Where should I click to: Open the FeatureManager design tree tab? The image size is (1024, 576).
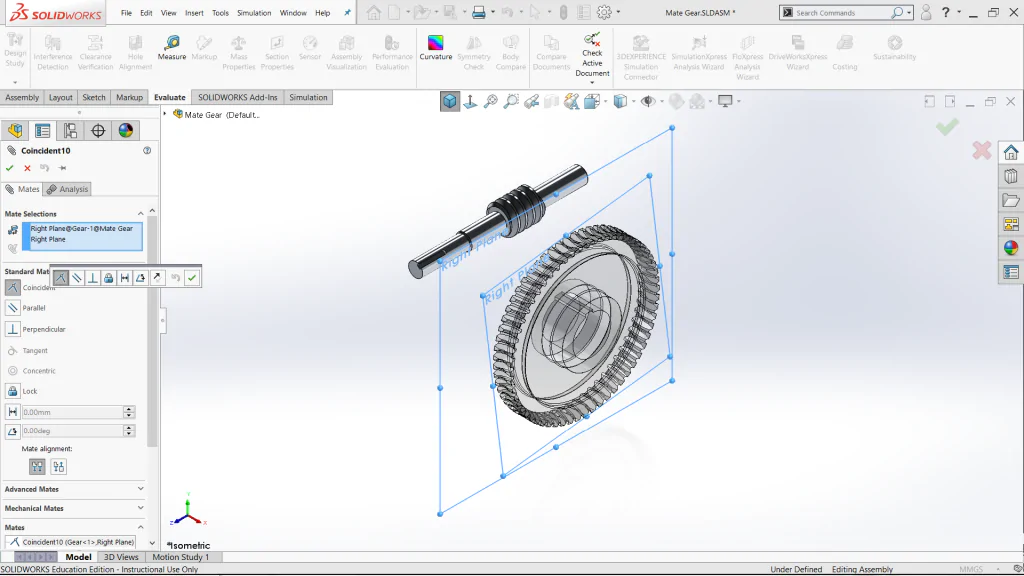coord(15,131)
